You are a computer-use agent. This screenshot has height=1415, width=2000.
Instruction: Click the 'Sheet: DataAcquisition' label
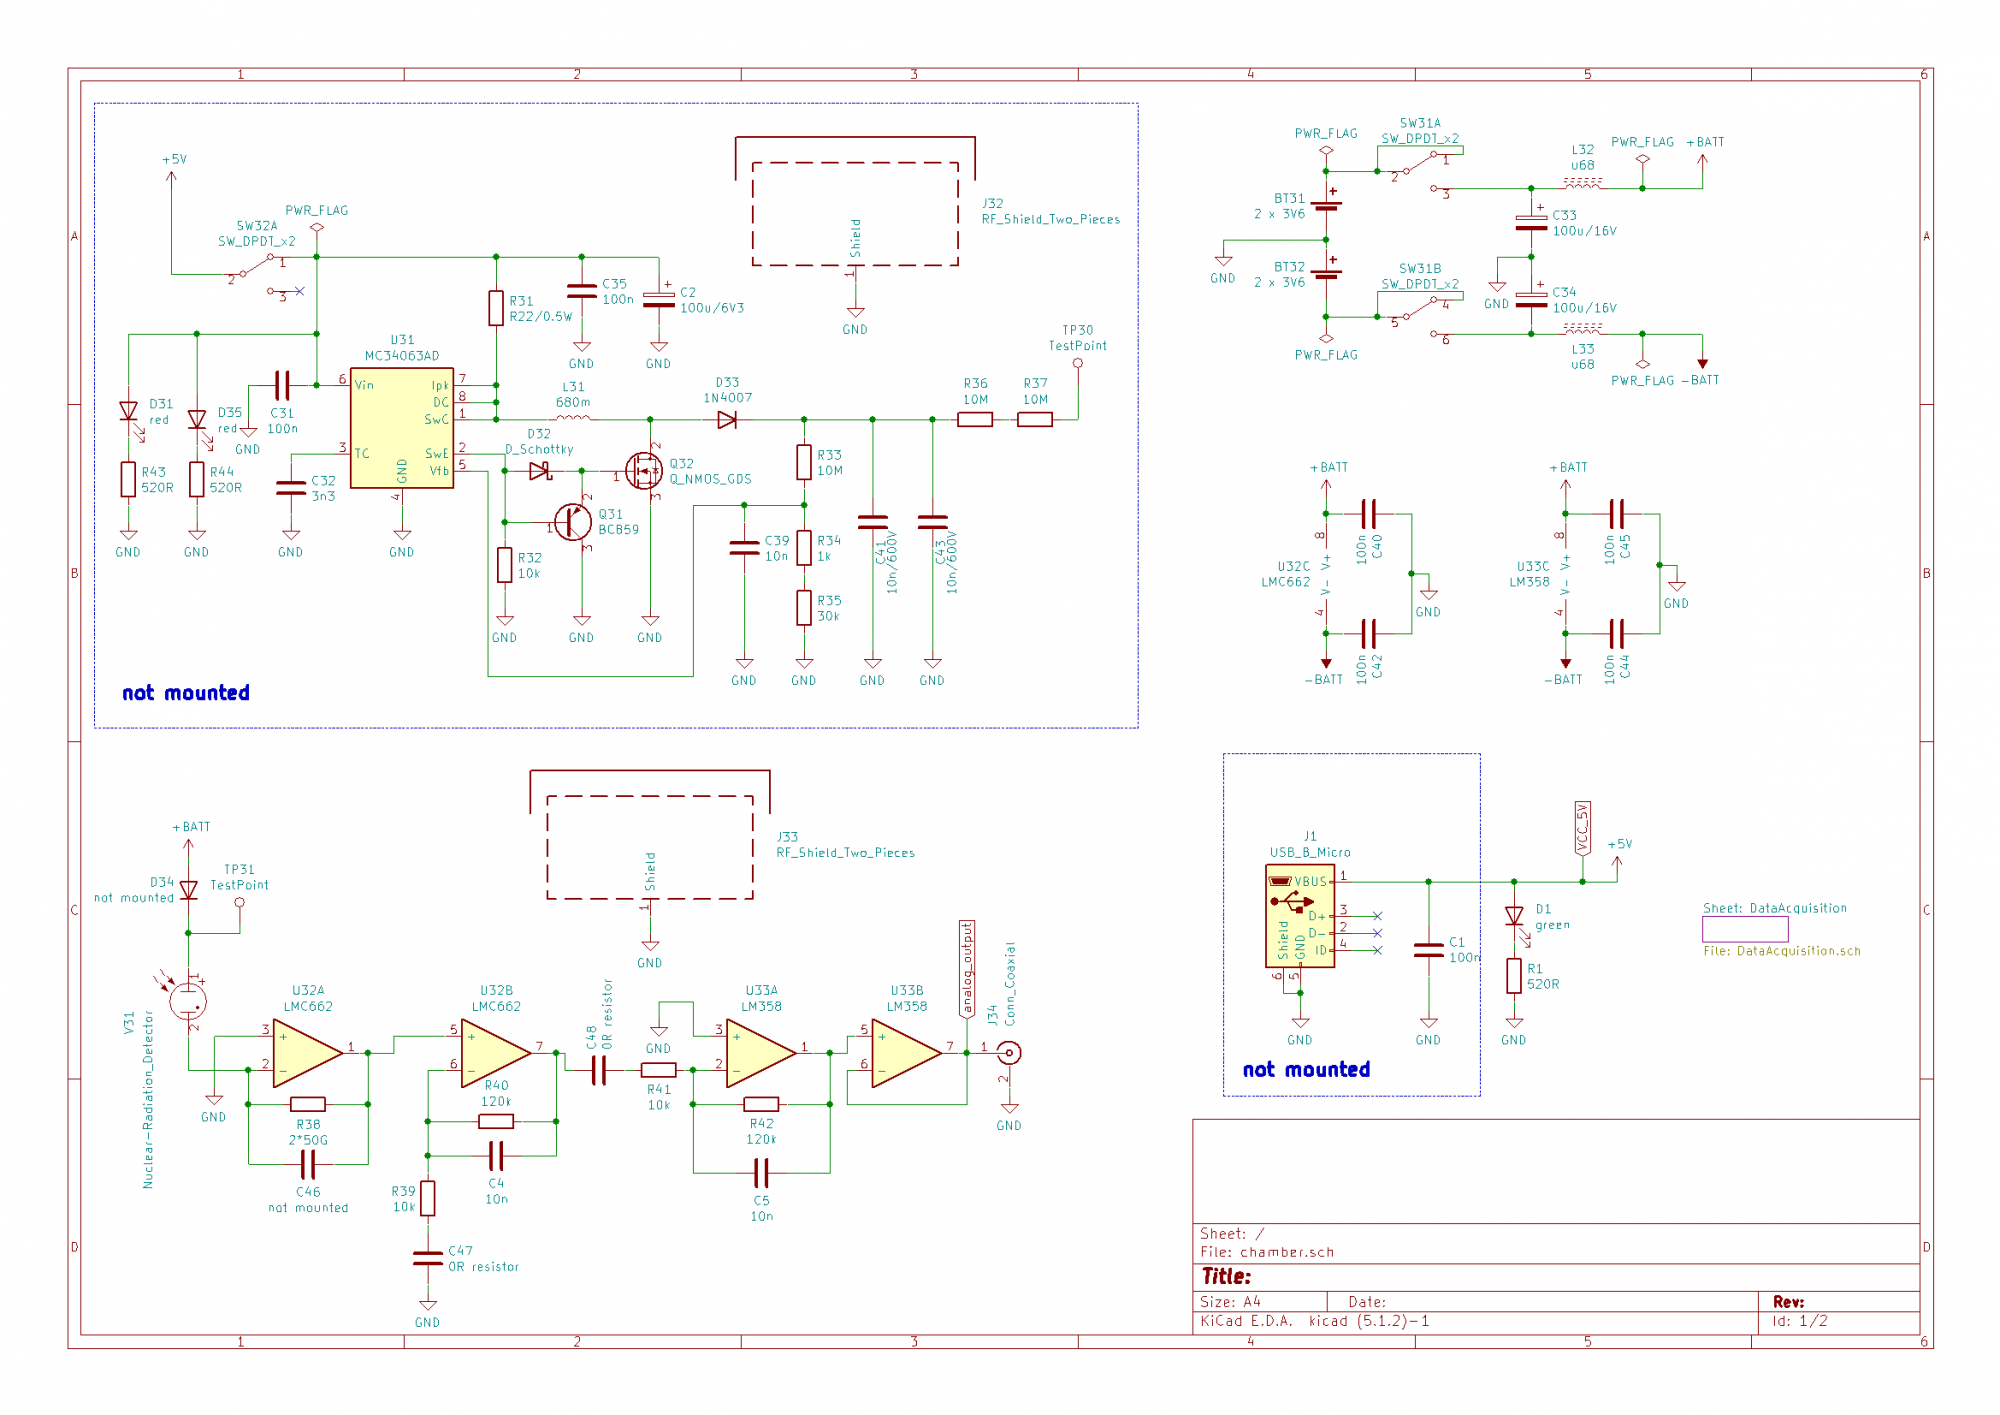pyautogui.click(x=1775, y=908)
